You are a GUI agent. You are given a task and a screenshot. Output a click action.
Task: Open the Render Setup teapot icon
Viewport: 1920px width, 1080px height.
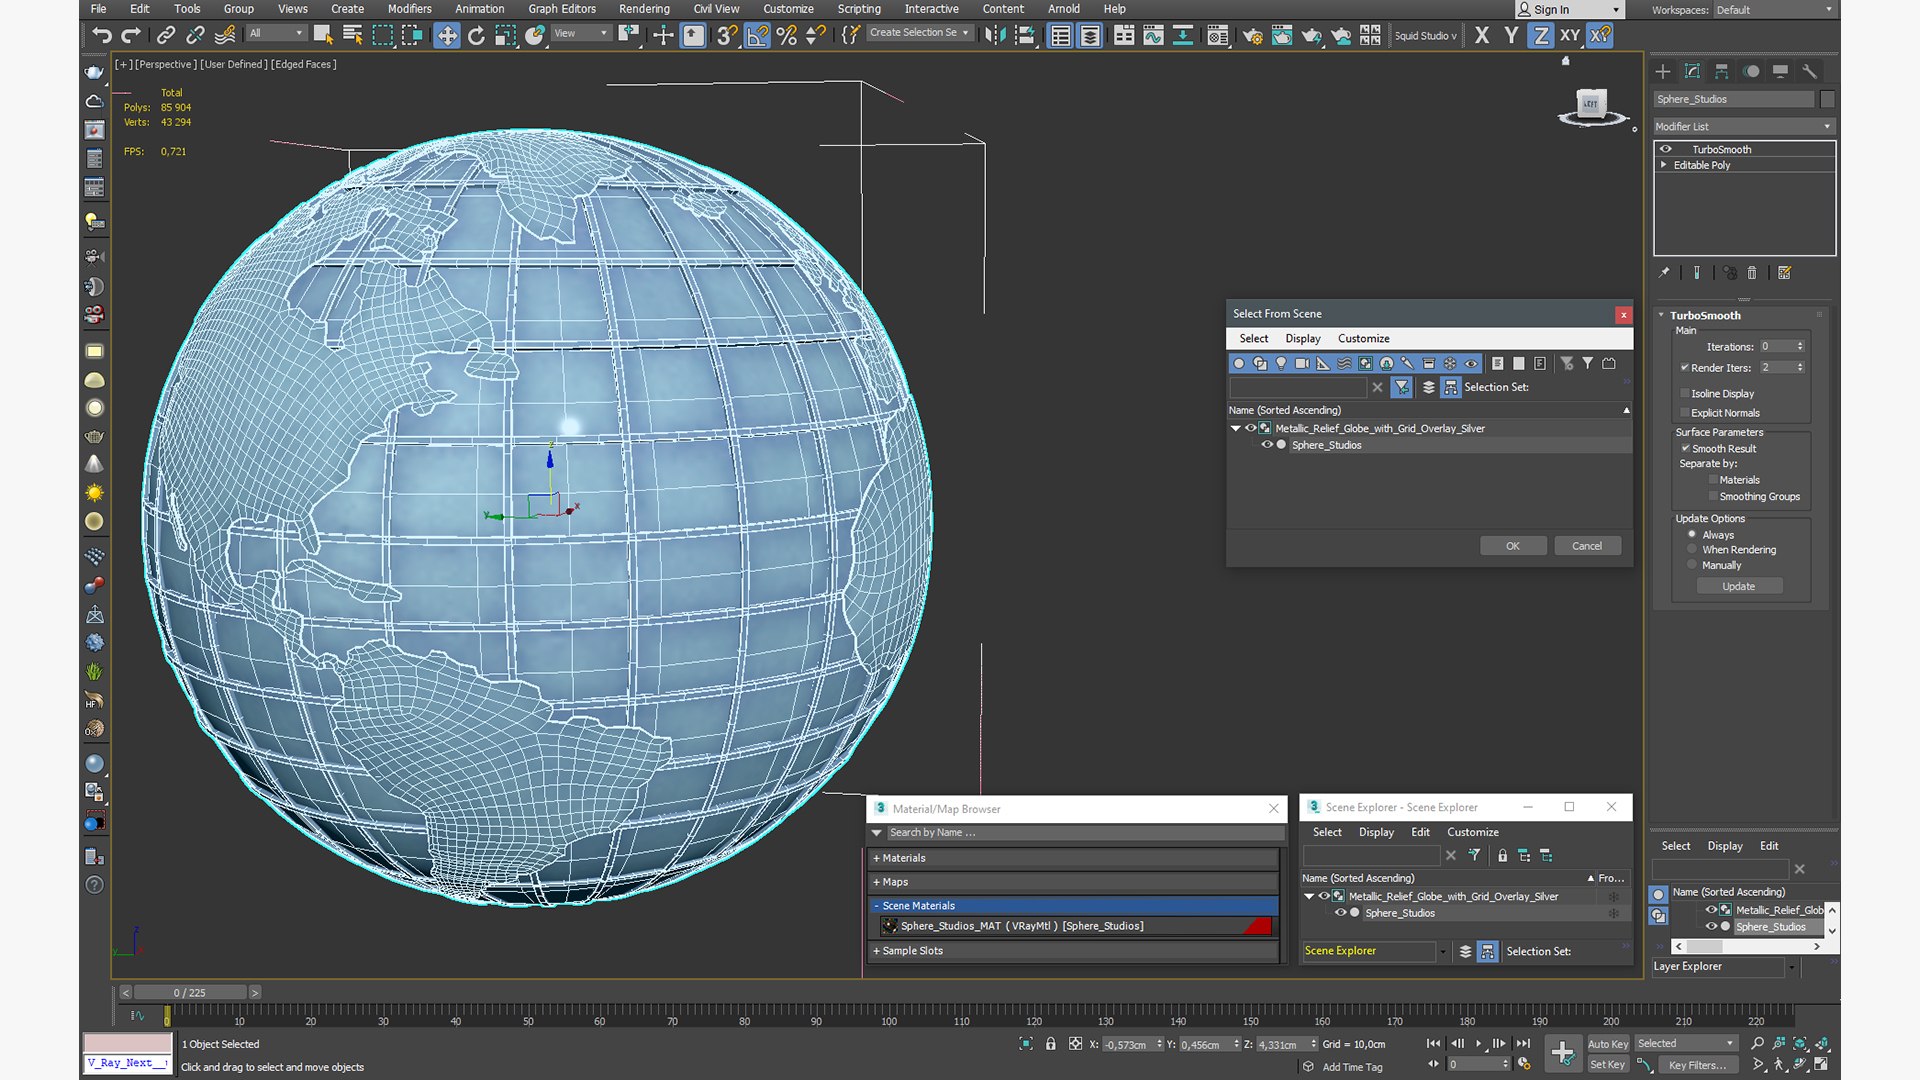click(1252, 36)
